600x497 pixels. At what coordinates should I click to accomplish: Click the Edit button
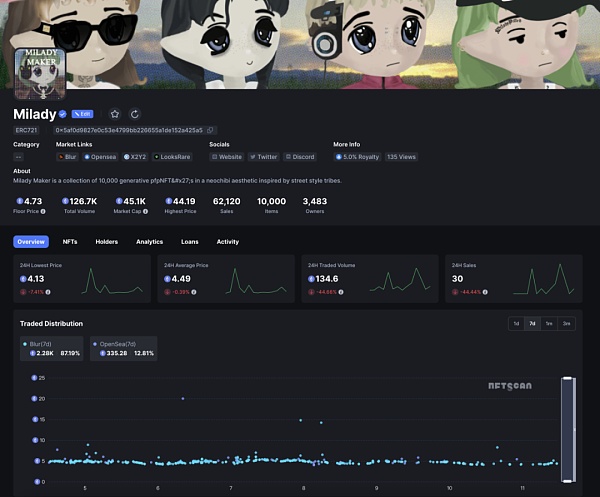[x=82, y=114]
